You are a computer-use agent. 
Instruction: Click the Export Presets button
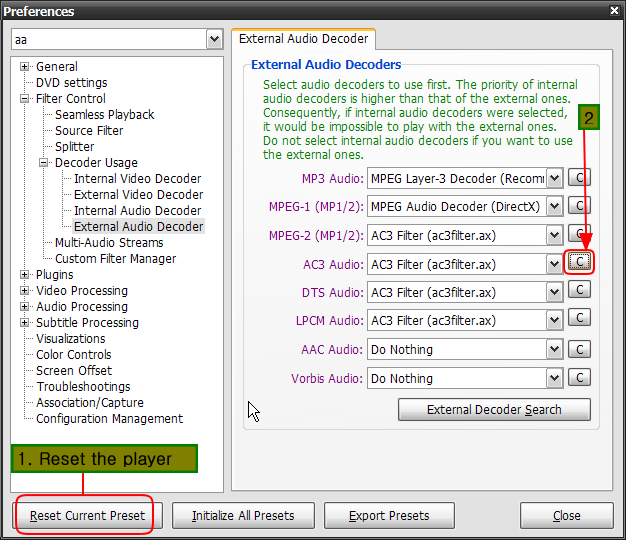pos(389,516)
